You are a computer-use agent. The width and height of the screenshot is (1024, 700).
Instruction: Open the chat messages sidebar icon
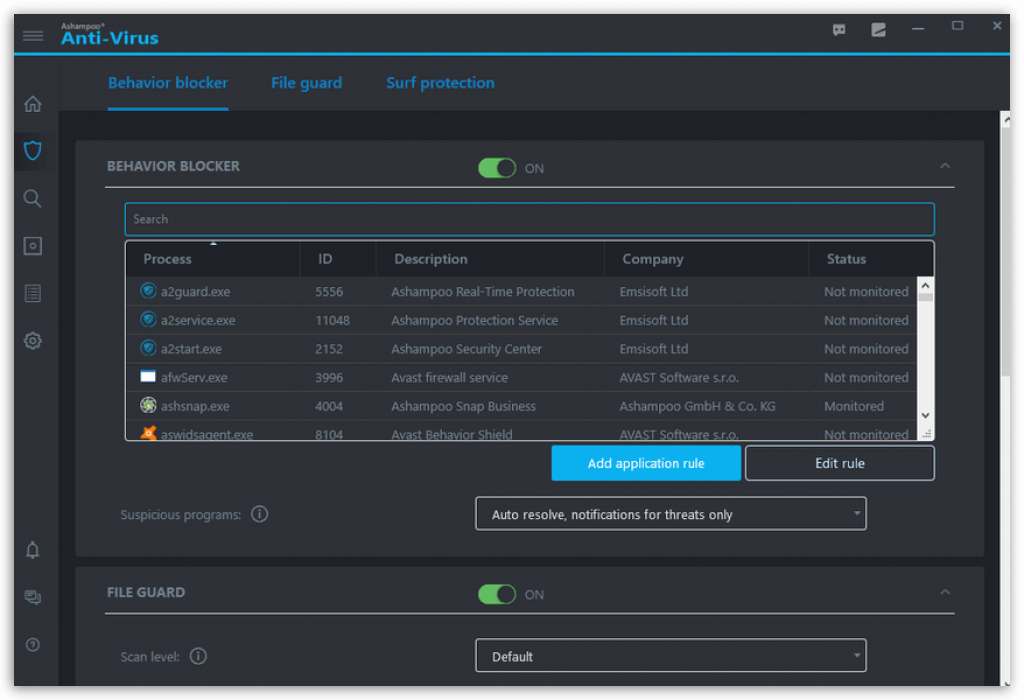(x=33, y=597)
